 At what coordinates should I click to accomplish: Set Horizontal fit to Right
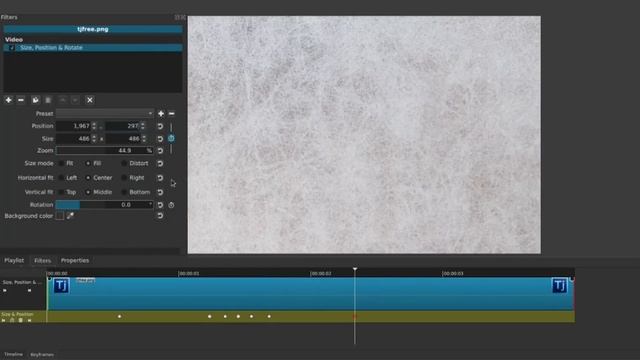tap(133, 178)
